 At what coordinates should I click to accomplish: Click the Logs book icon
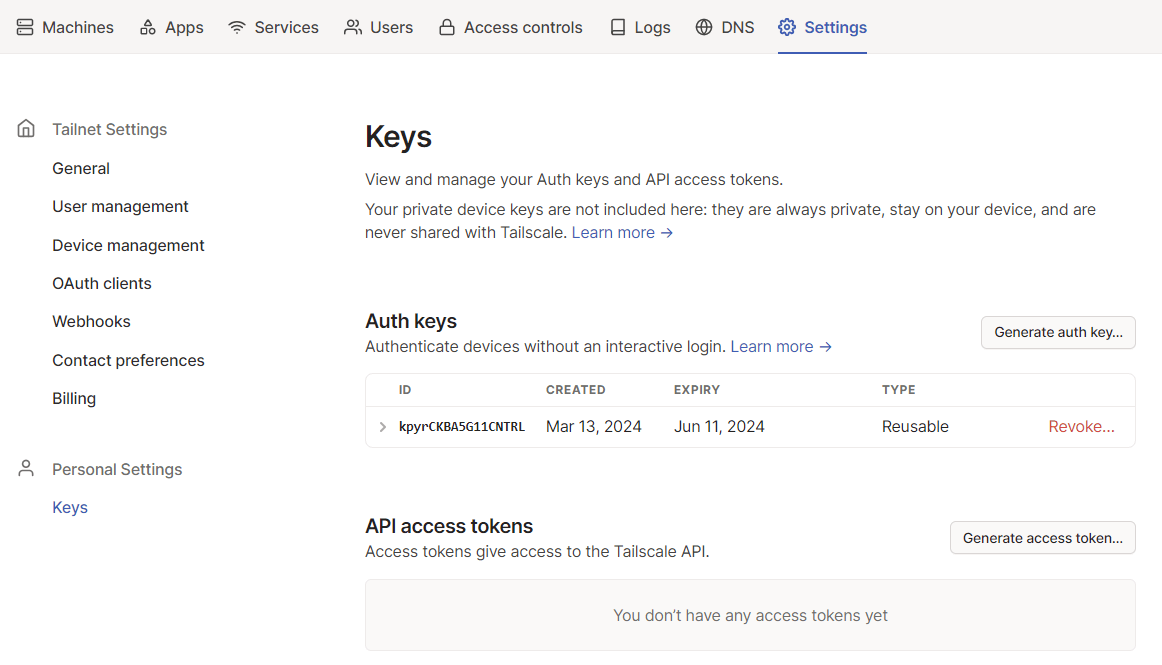pos(618,27)
